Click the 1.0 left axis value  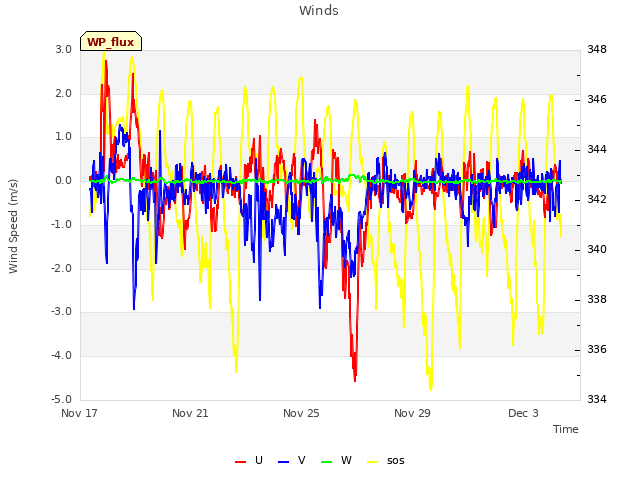point(64,137)
